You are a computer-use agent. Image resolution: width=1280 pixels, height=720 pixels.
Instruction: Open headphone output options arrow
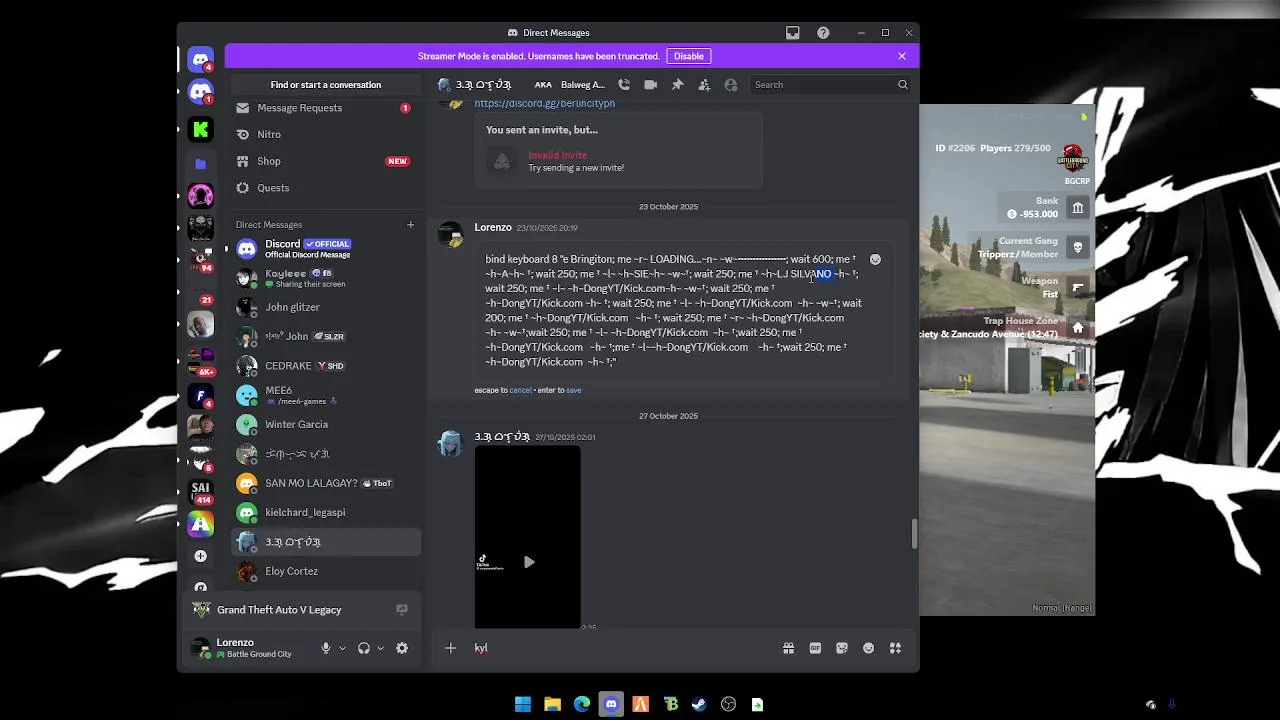coord(380,648)
